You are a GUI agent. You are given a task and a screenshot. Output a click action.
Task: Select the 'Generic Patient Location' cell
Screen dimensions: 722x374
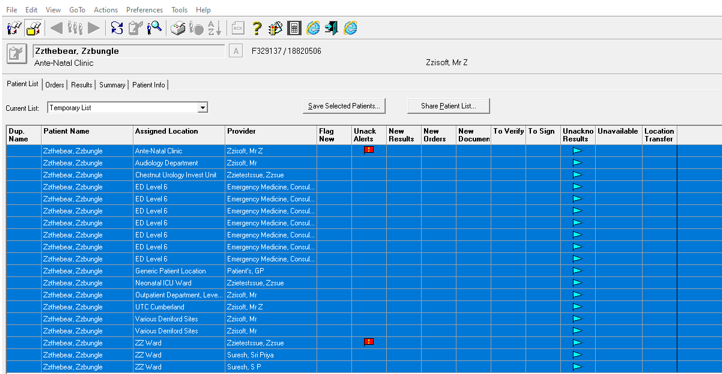(179, 271)
